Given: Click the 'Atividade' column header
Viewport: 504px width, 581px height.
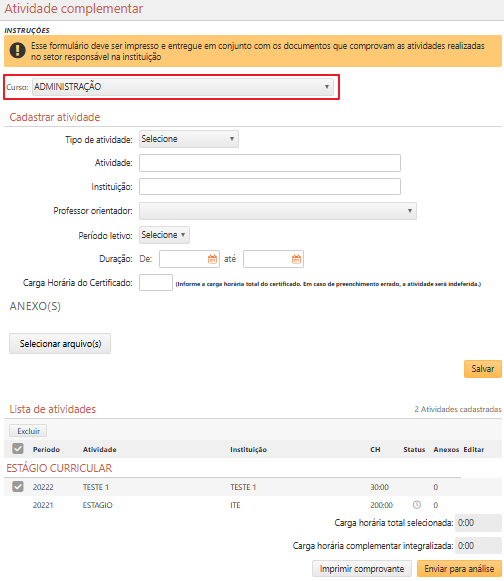Looking at the screenshot, I should click(x=100, y=449).
